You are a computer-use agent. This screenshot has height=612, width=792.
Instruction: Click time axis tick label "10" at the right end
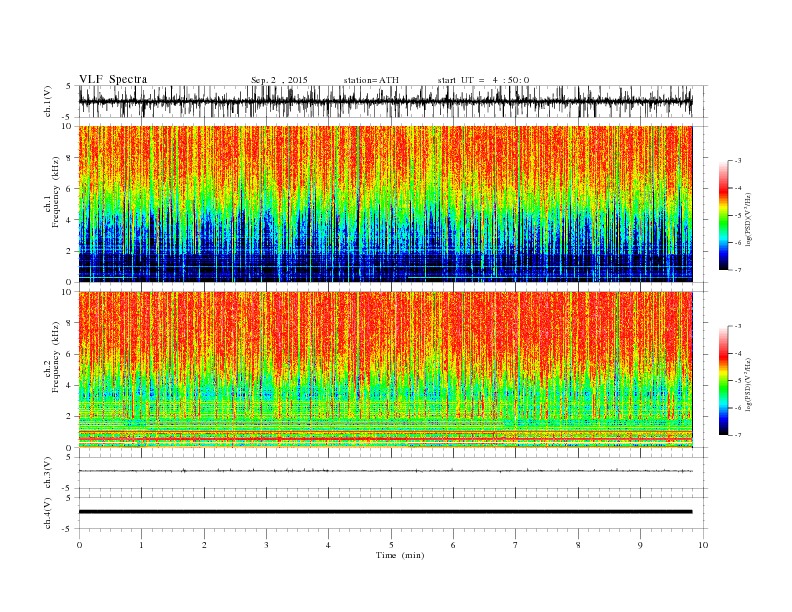(703, 545)
